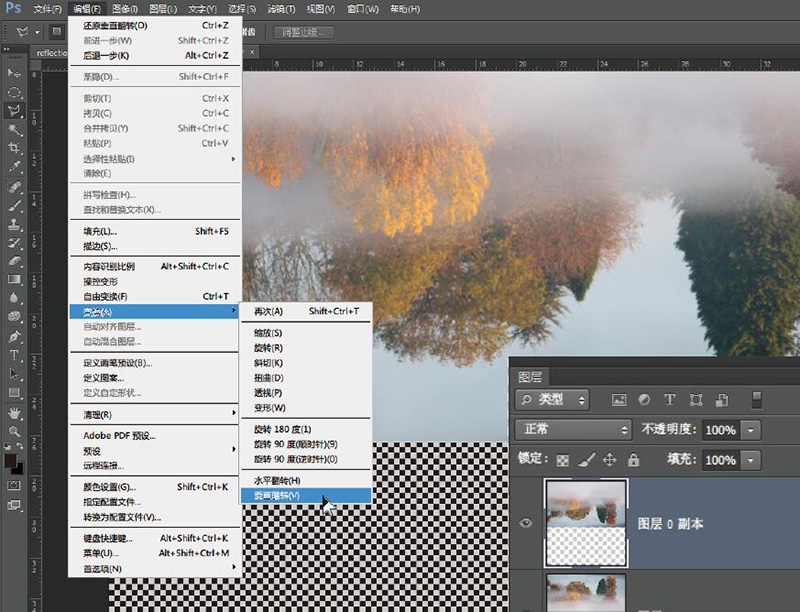800x612 pixels.
Task: Open the blend mode dropdown showing 正常
Action: click(573, 429)
